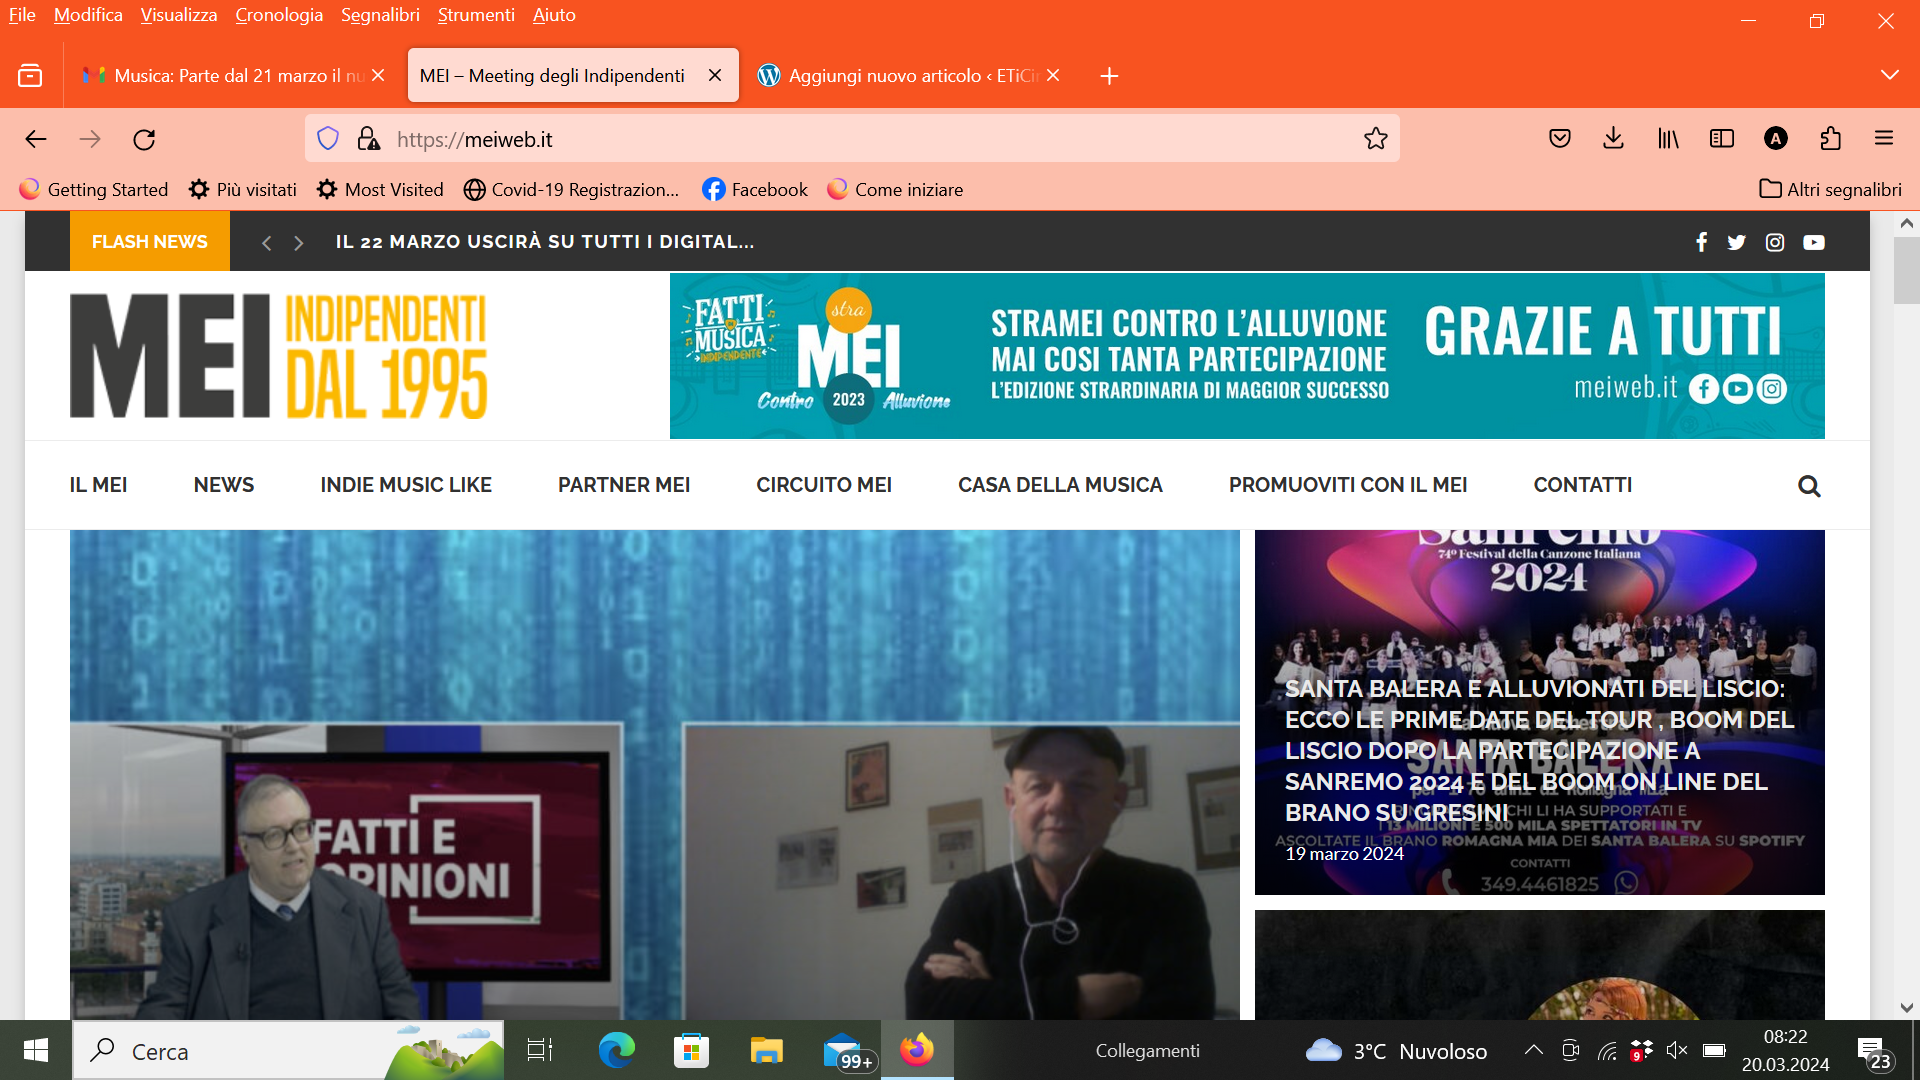1920x1080 pixels.
Task: Open PARTNER MEI section
Action: click(x=624, y=485)
